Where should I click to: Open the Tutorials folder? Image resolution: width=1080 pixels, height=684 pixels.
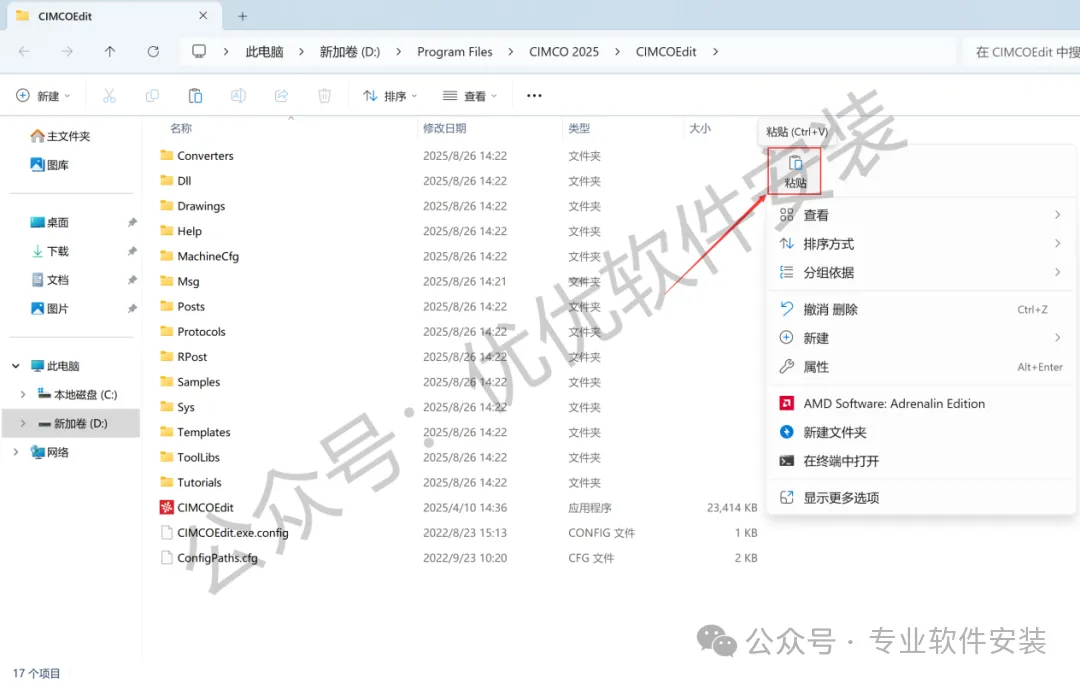pos(199,482)
